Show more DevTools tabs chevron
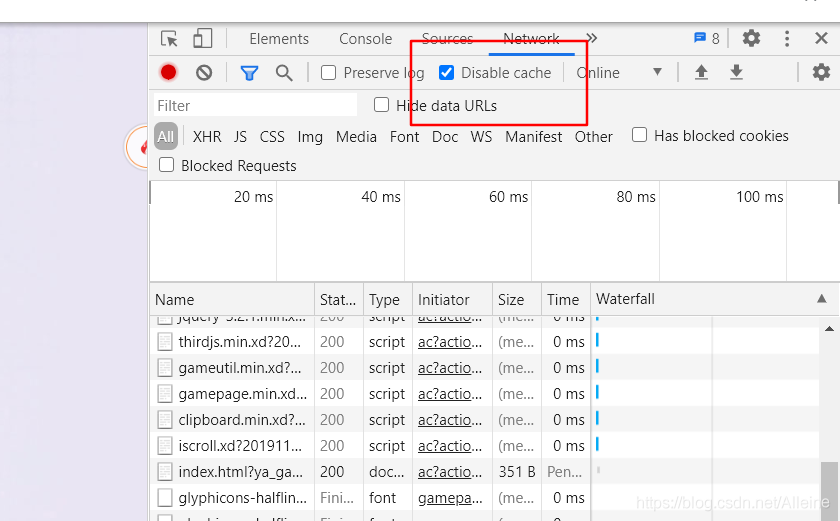The height and width of the screenshot is (521, 840). point(591,39)
